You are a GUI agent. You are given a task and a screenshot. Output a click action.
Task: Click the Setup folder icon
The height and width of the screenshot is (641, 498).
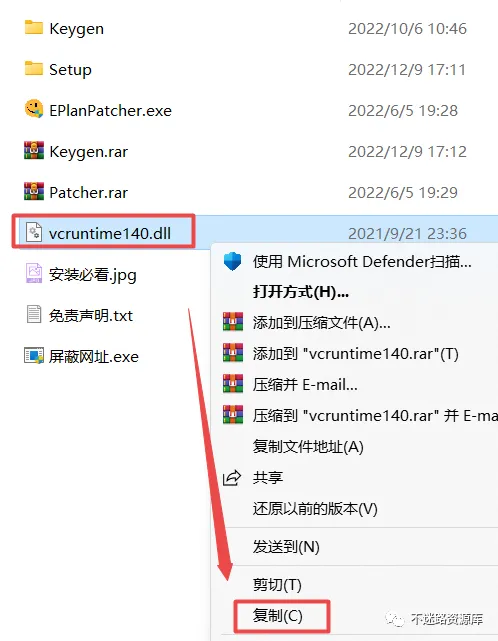[x=34, y=69]
